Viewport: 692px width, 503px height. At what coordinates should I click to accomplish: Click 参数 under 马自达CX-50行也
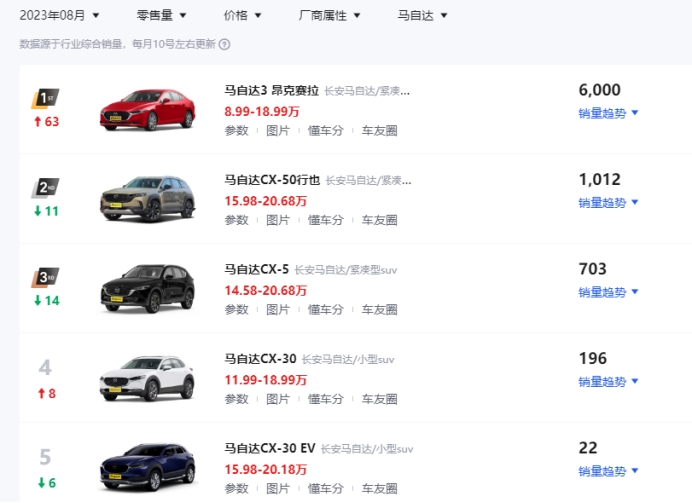(237, 220)
